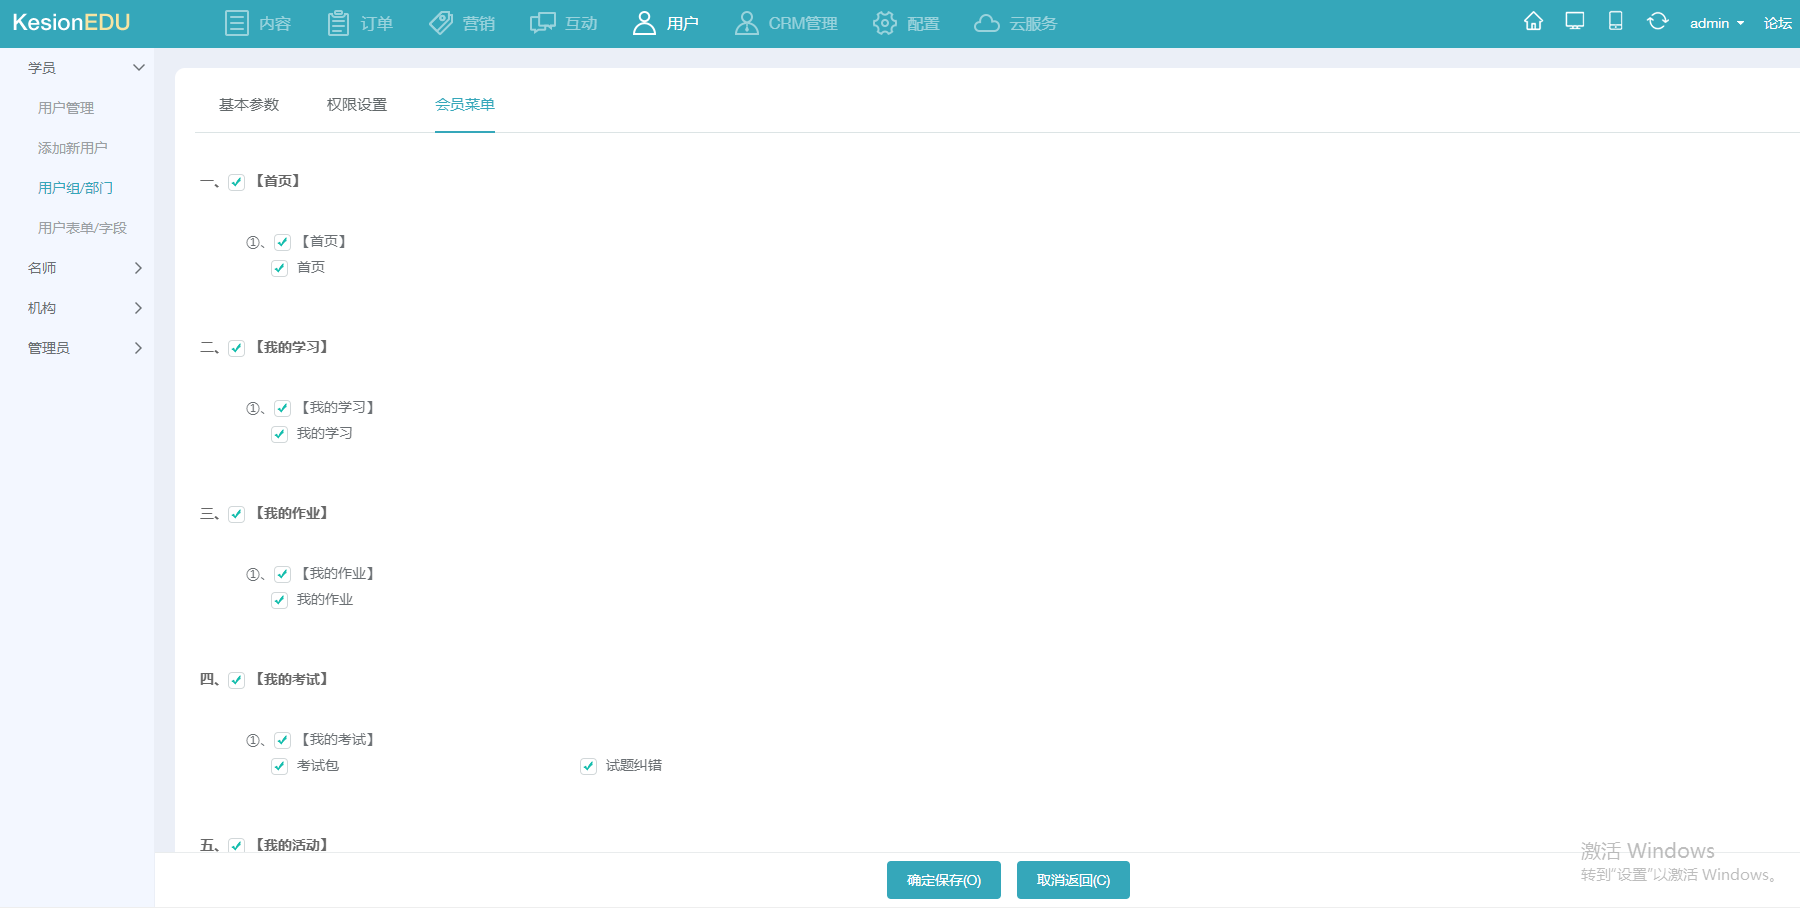Screen dimensions: 1800x912
Task: Switch to the 基本参数 tab
Action: click(249, 105)
